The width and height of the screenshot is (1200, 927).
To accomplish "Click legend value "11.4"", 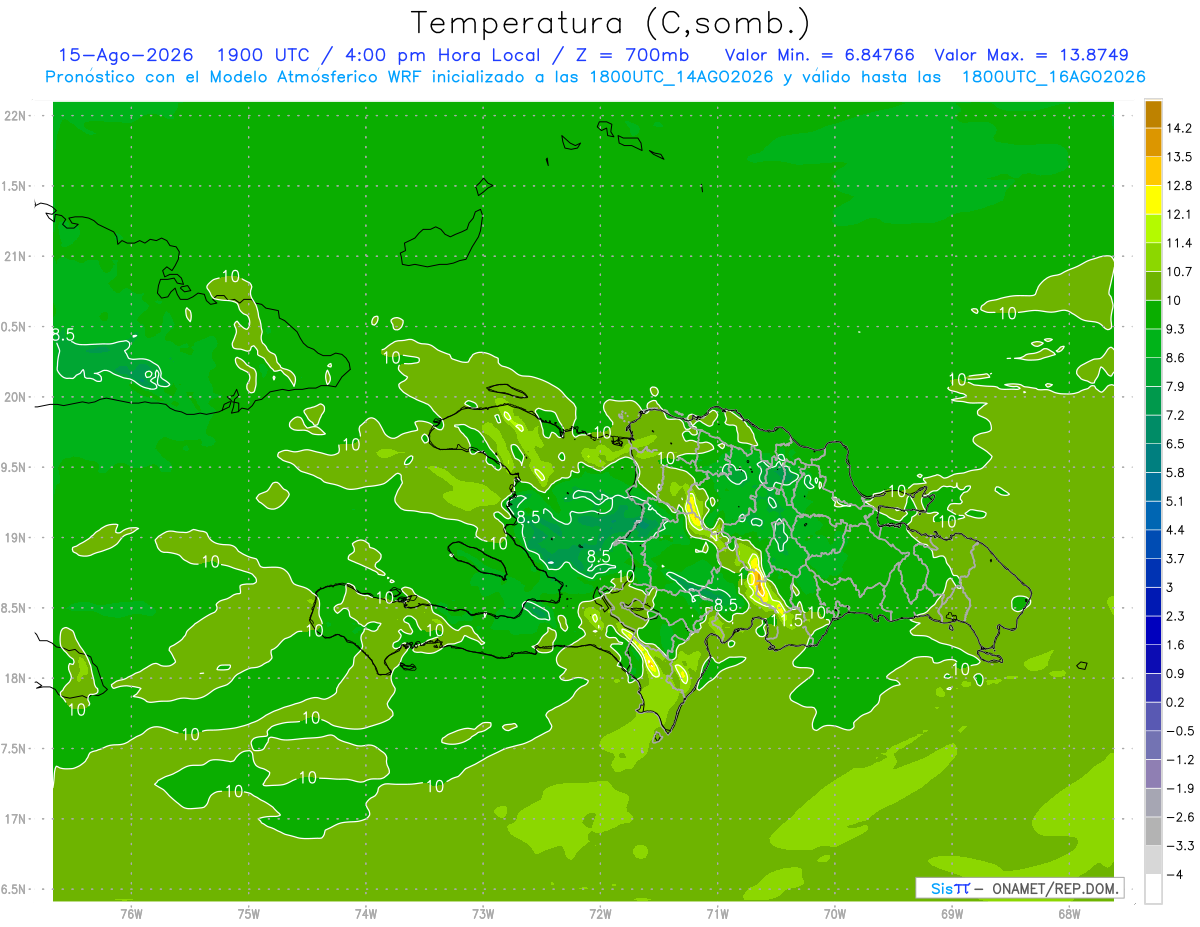I will click(1180, 243).
